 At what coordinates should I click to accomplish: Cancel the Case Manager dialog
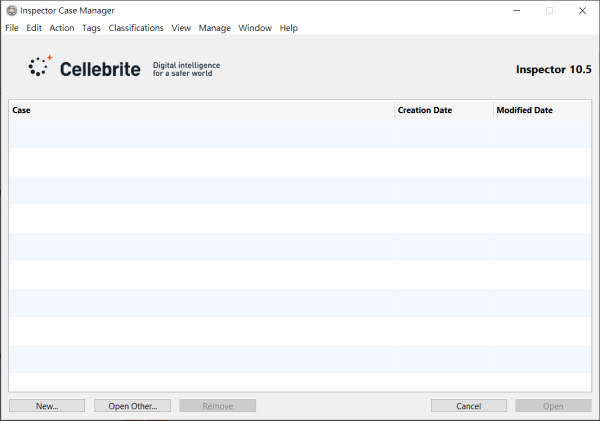[x=469, y=406]
